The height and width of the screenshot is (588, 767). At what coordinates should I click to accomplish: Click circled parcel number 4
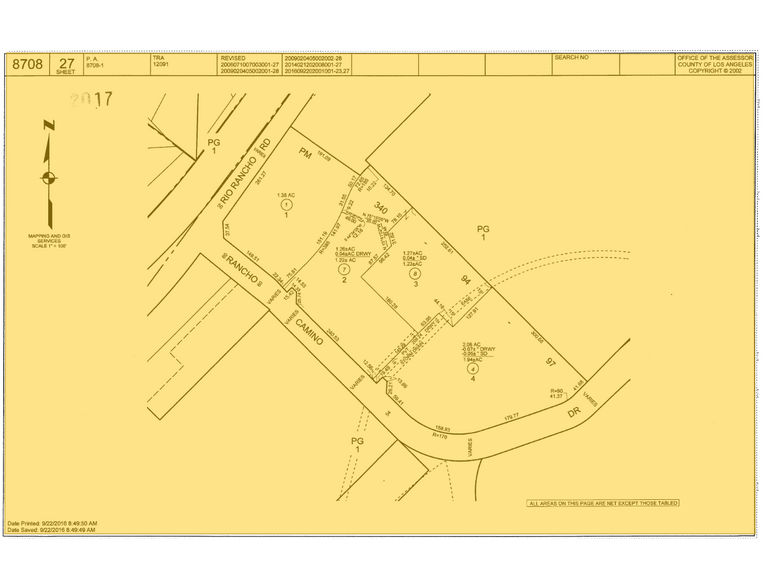[472, 369]
